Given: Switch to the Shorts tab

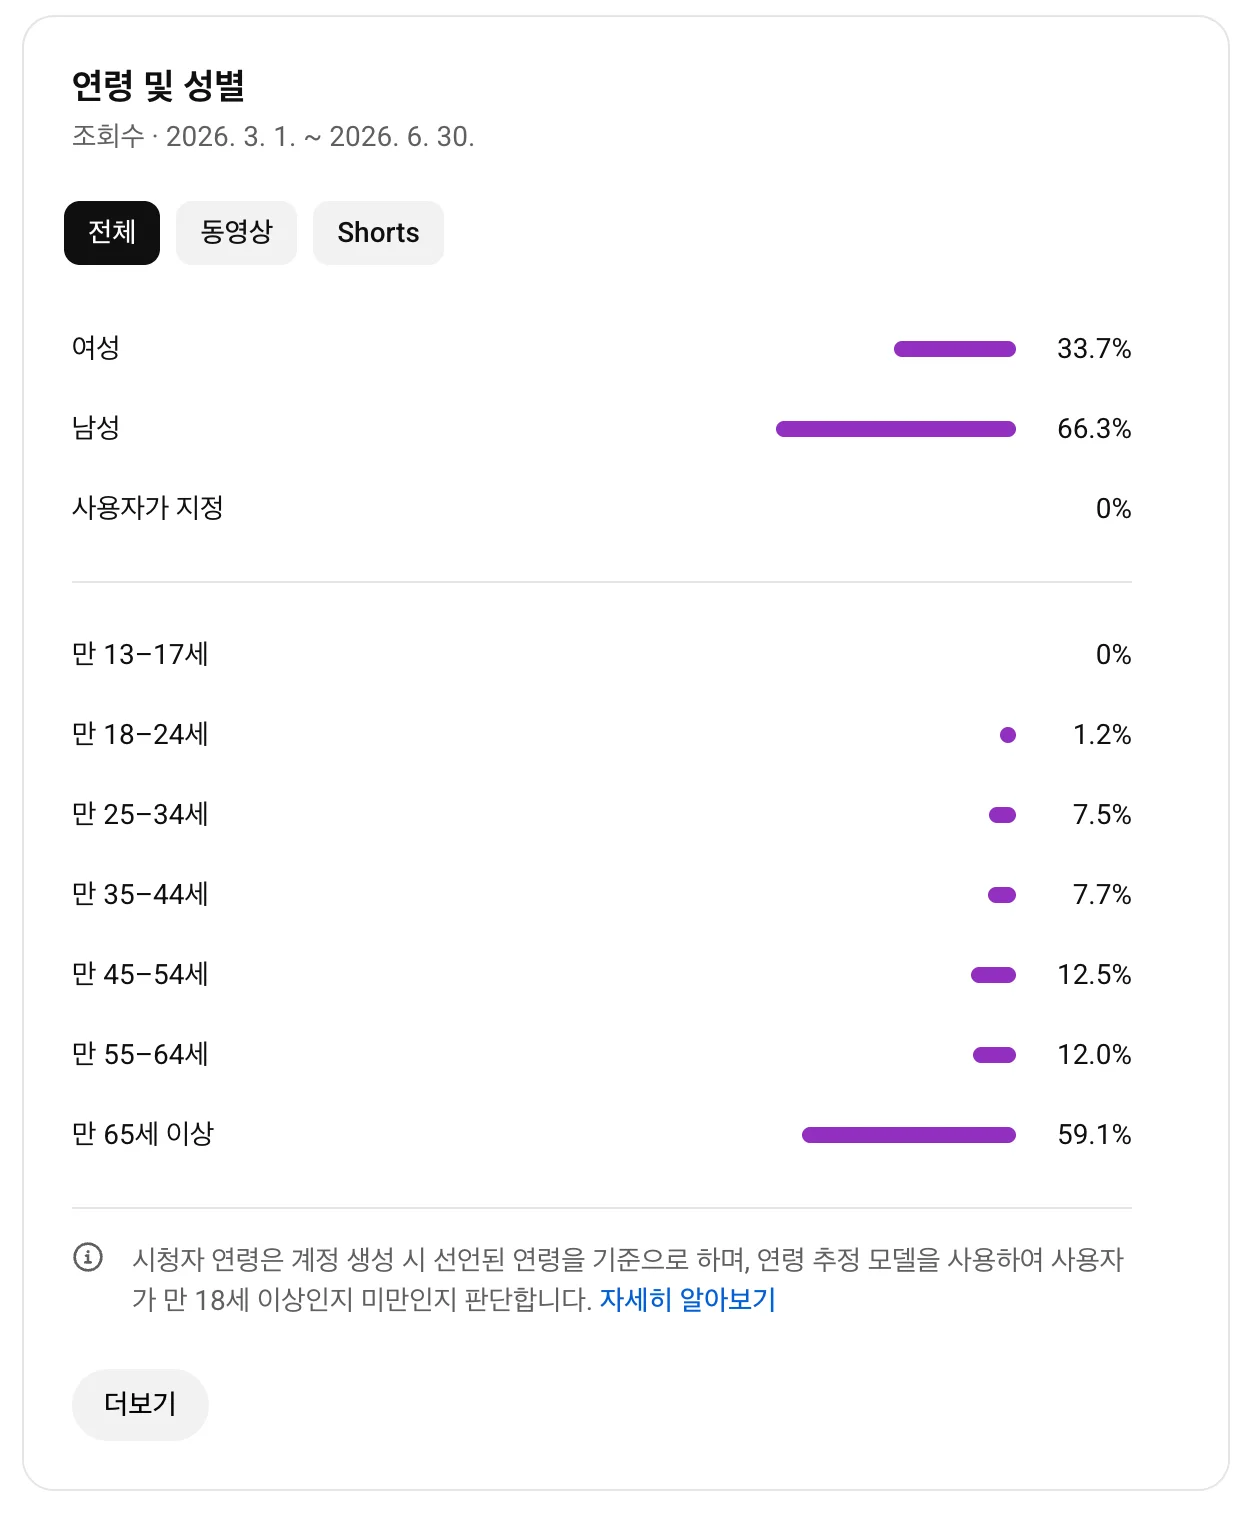Looking at the screenshot, I should click(378, 233).
